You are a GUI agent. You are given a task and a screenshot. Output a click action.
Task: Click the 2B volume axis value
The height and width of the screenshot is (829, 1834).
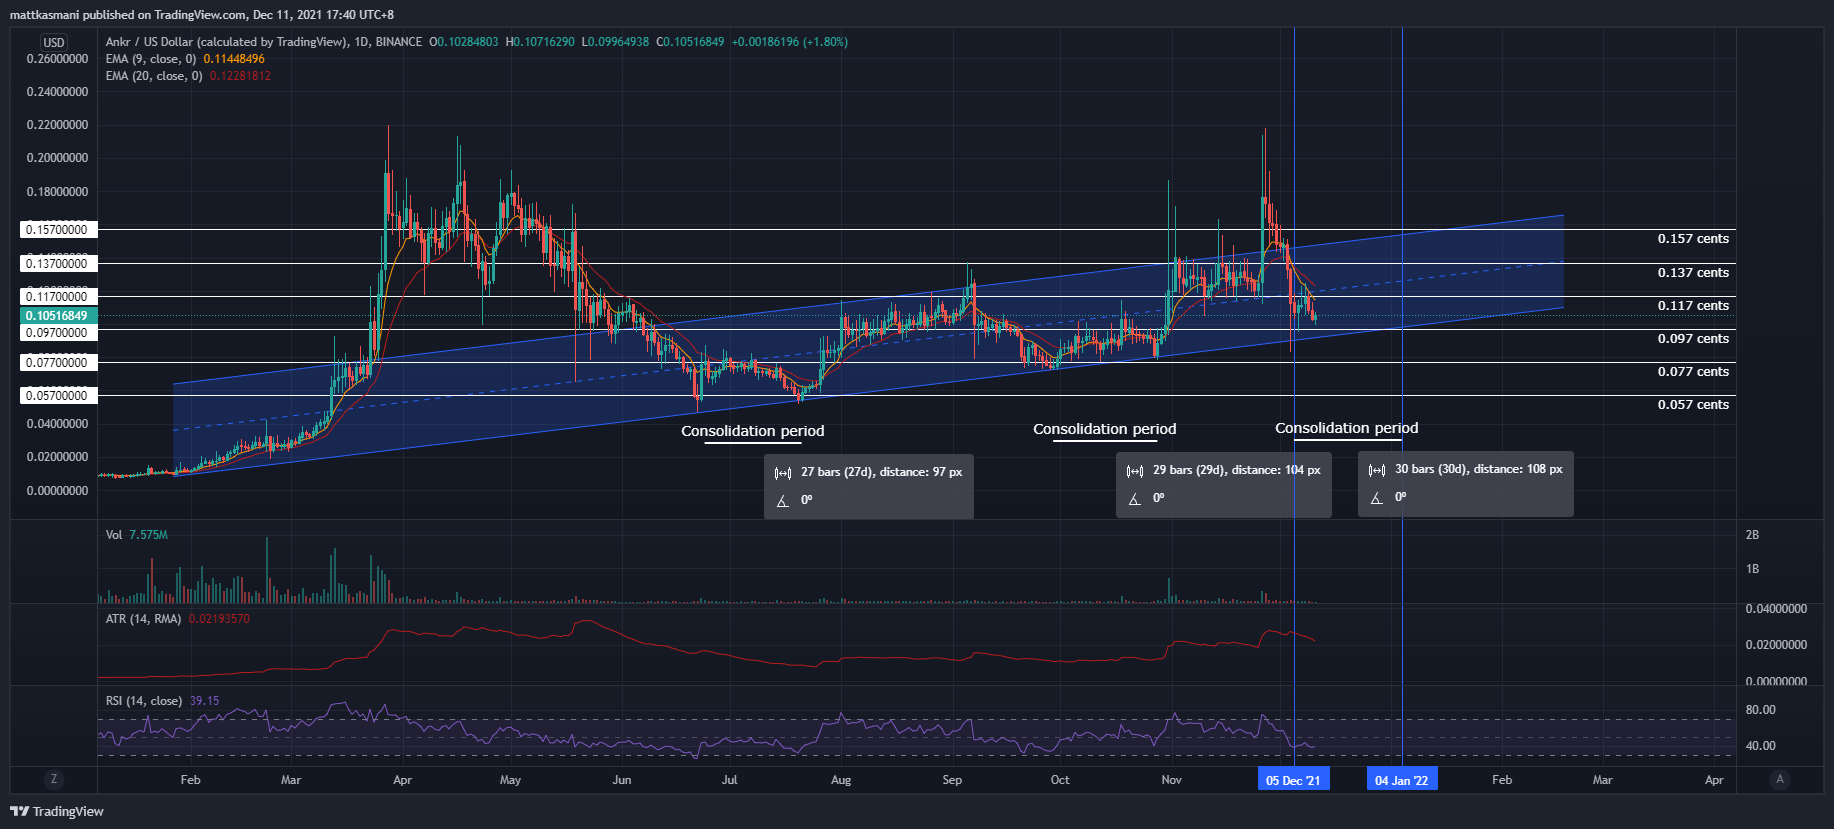pyautogui.click(x=1752, y=535)
